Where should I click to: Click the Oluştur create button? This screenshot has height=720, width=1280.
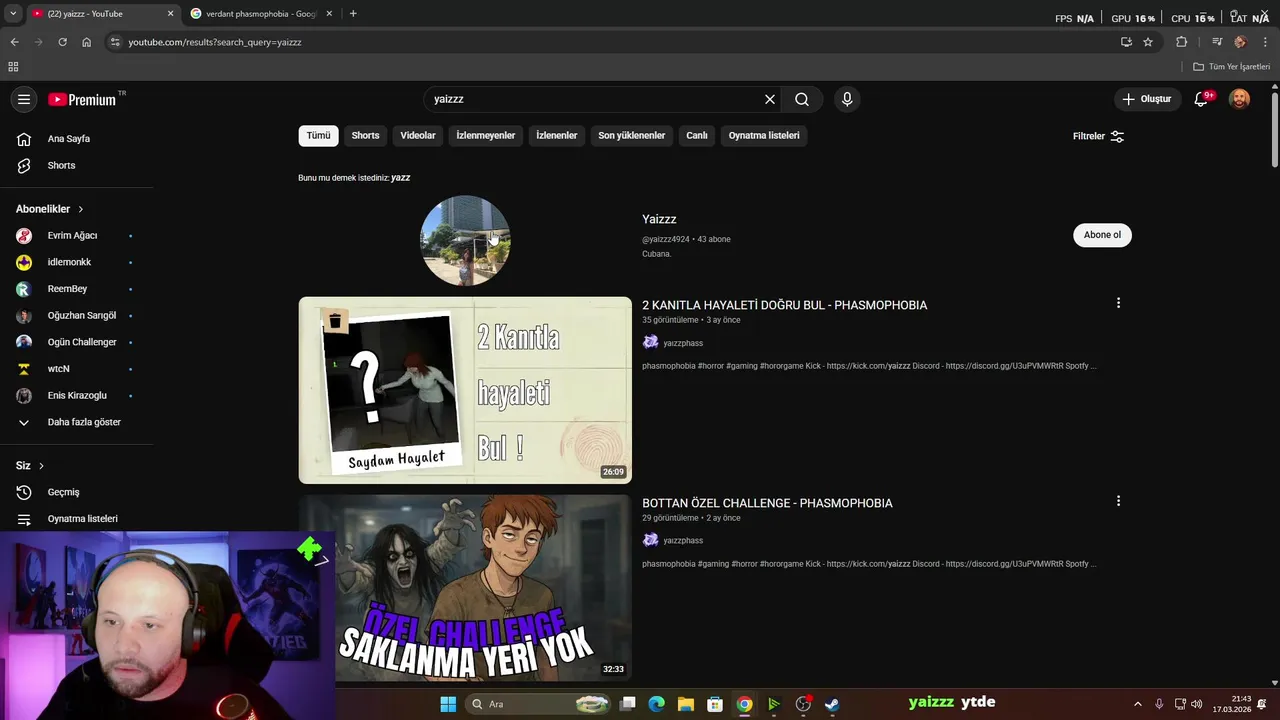coord(1146,99)
